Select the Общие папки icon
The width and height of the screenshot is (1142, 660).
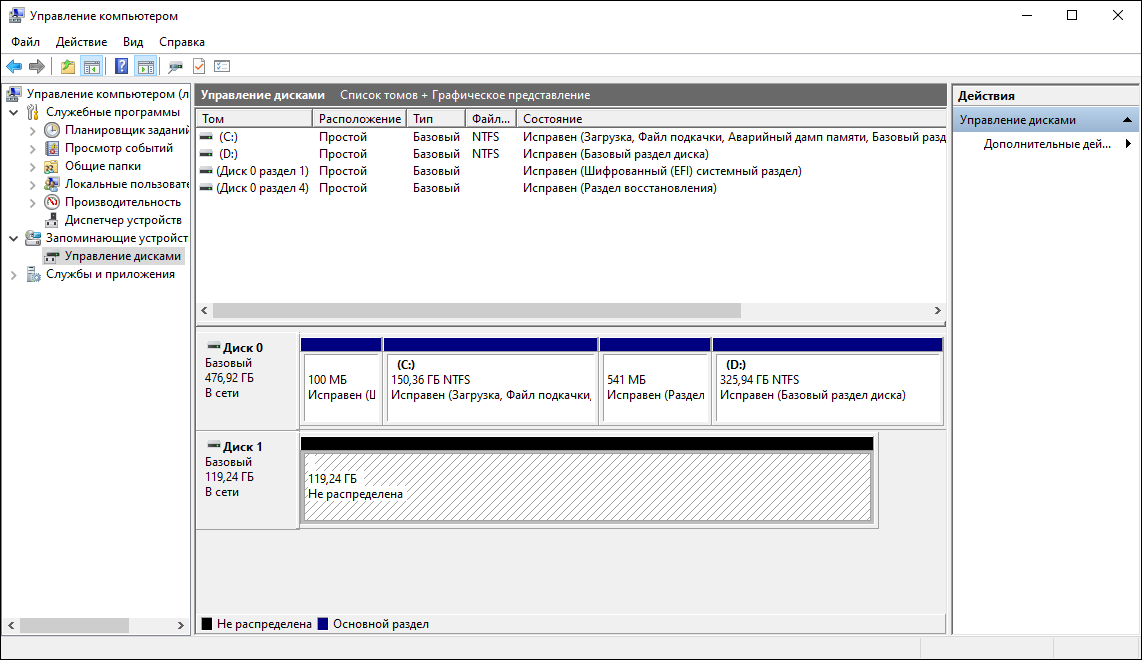(x=52, y=166)
